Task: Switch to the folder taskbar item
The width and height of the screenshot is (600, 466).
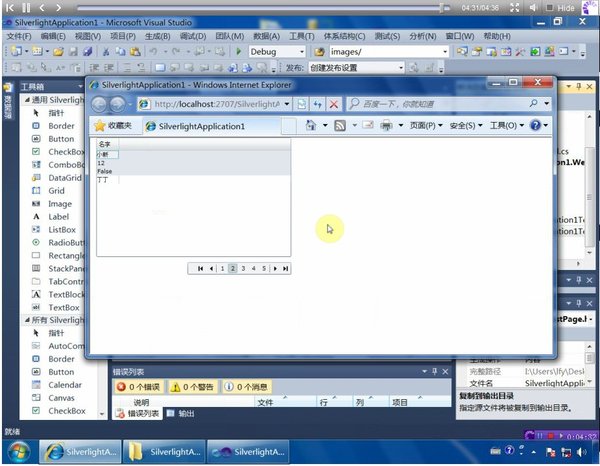Action: [x=165, y=452]
